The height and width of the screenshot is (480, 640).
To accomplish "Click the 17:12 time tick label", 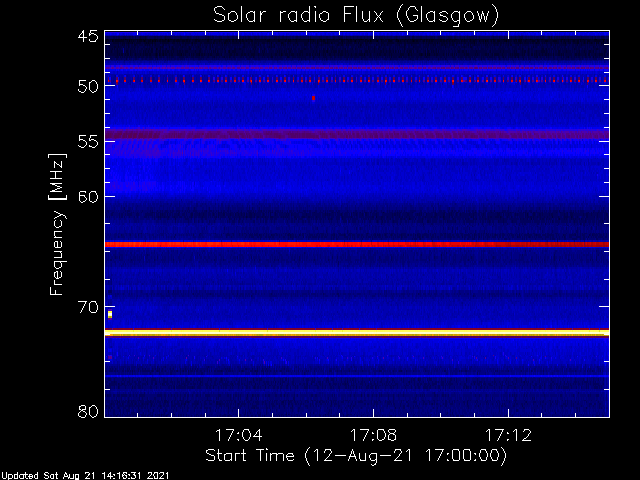I will point(509,435).
